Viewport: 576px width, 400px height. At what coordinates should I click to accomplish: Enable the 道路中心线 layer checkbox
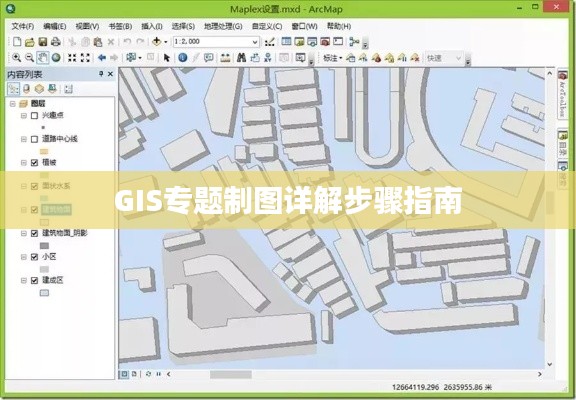click(34, 139)
